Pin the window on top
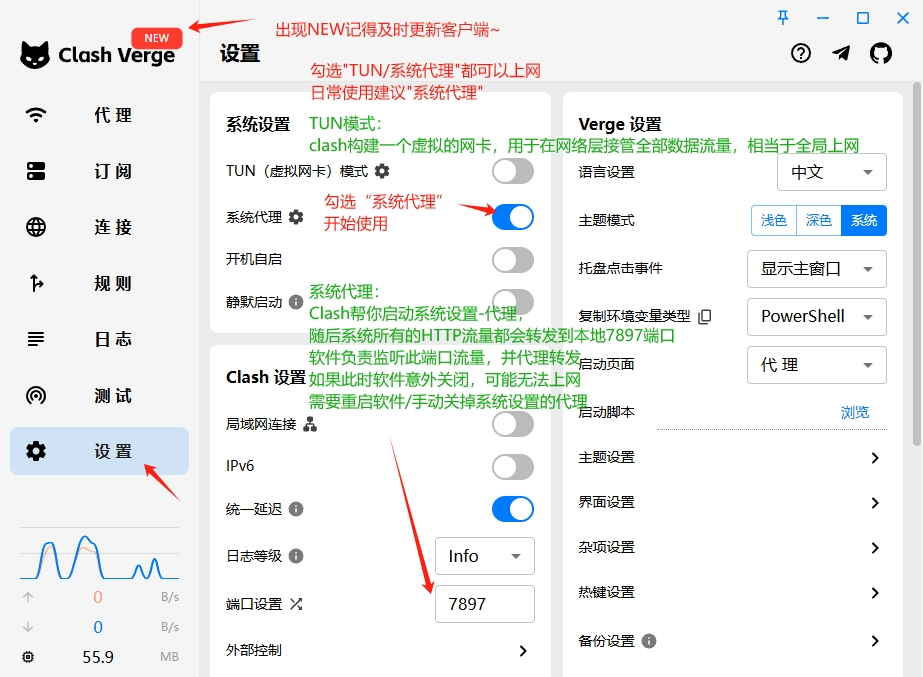923x677 pixels. (x=783, y=18)
